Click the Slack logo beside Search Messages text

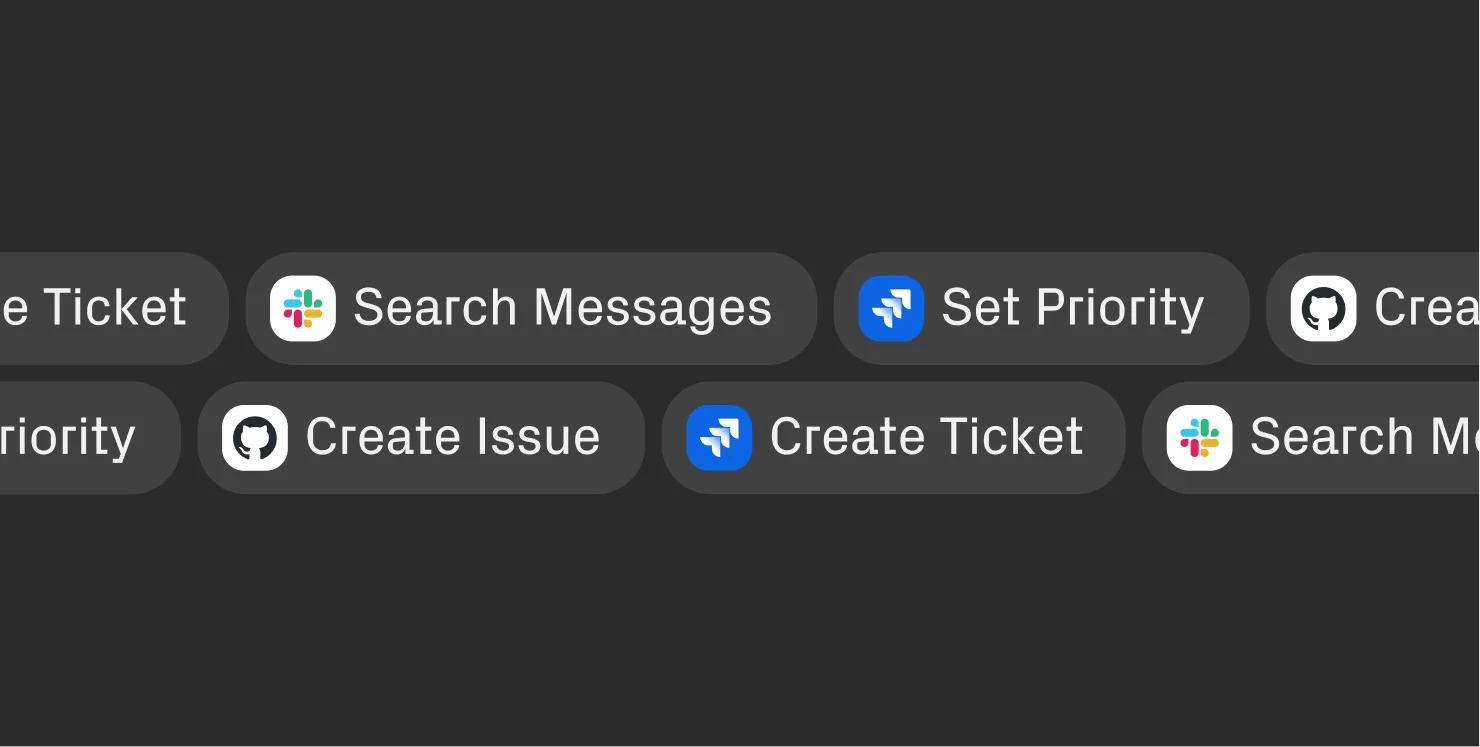click(x=303, y=308)
